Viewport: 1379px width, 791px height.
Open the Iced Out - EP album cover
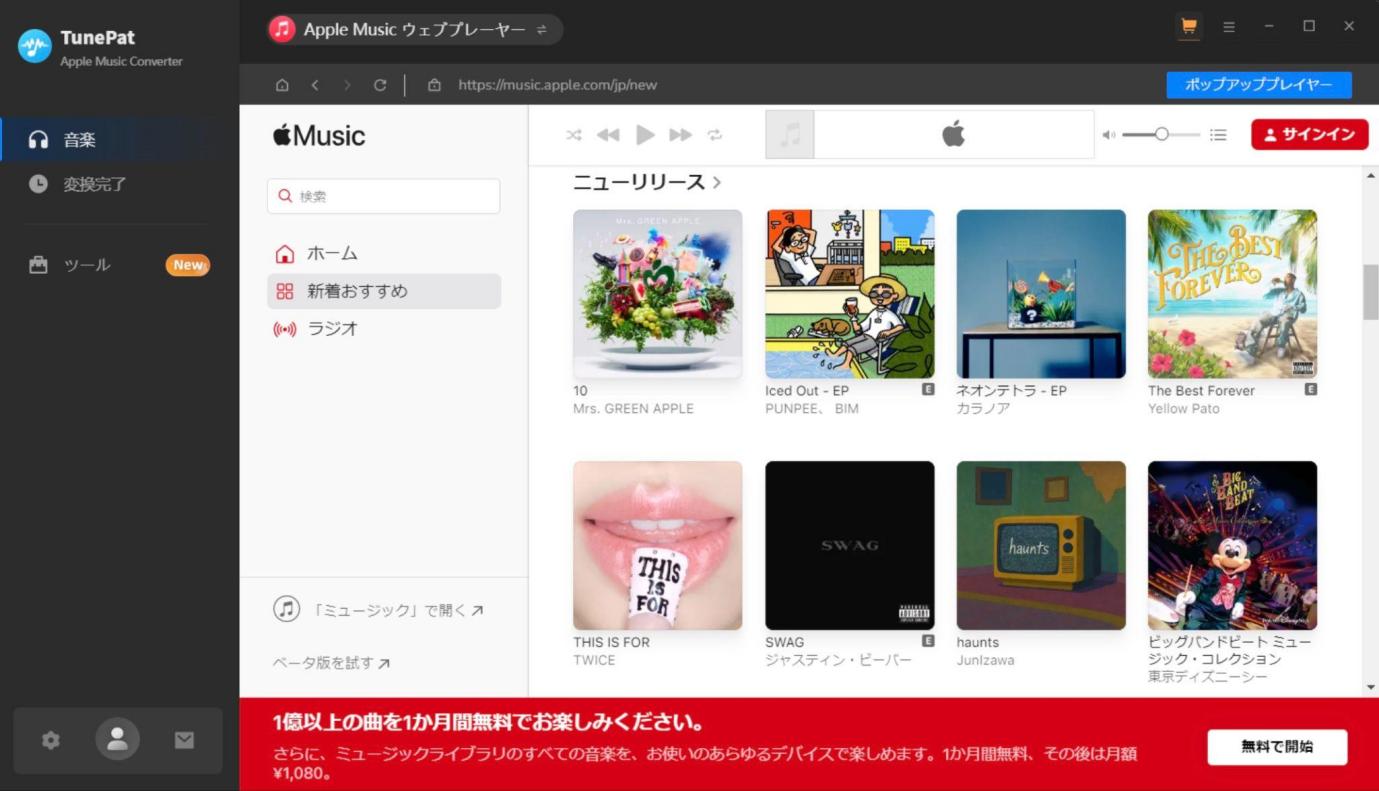click(x=850, y=294)
